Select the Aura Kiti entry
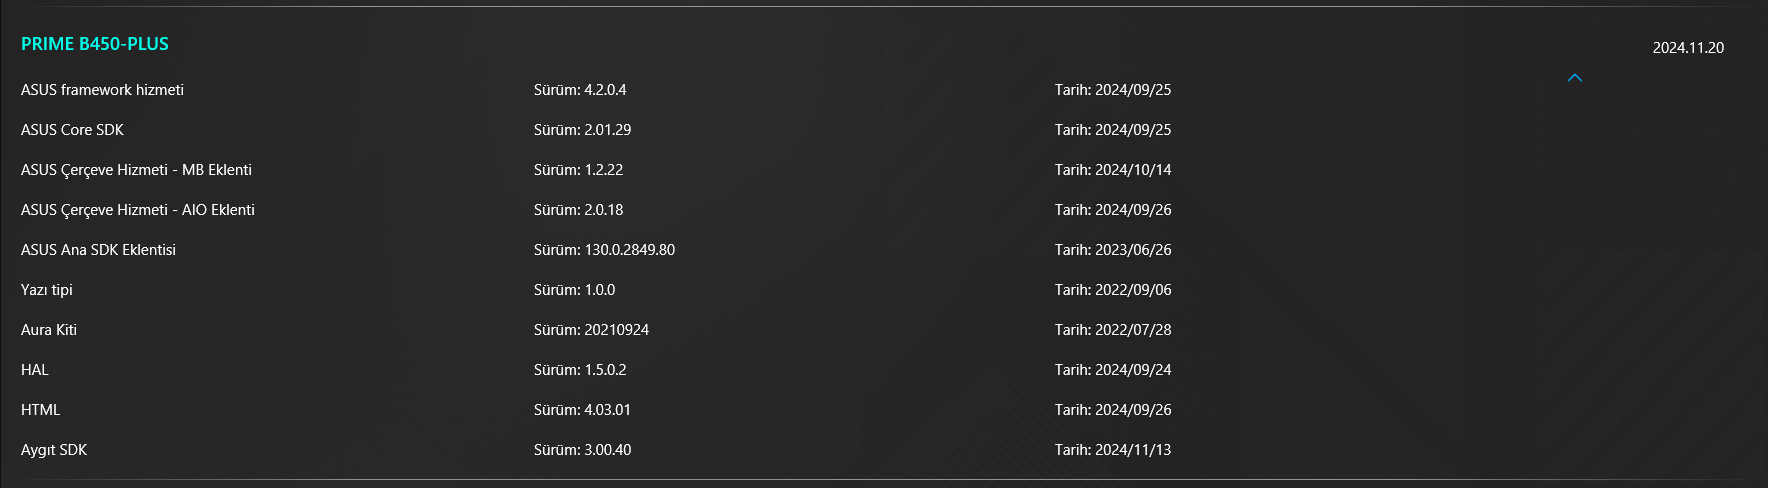This screenshot has height=488, width=1768. tap(49, 330)
